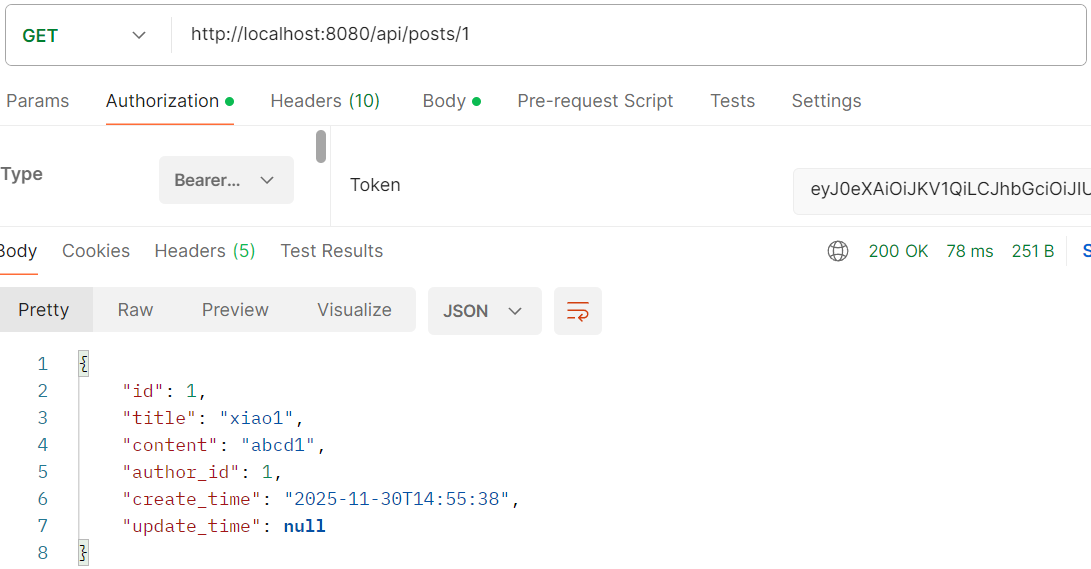The image size is (1091, 569).
Task: Toggle the wrap lines icon
Action: point(578,311)
